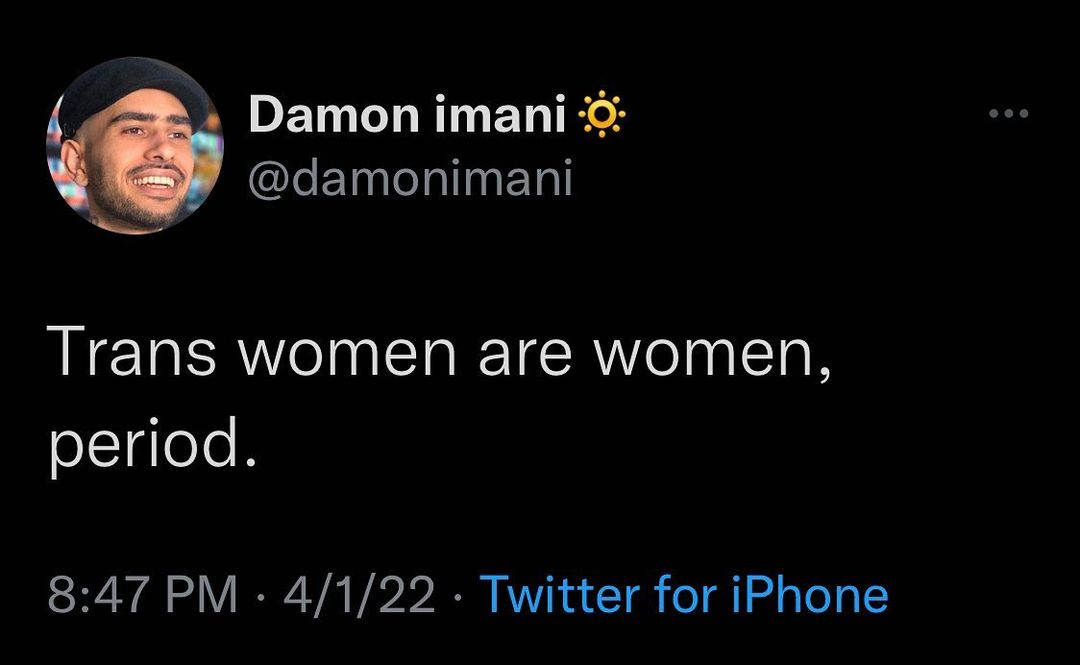Image resolution: width=1080 pixels, height=665 pixels.
Task: Open the three-dot more options menu
Action: point(1008,114)
